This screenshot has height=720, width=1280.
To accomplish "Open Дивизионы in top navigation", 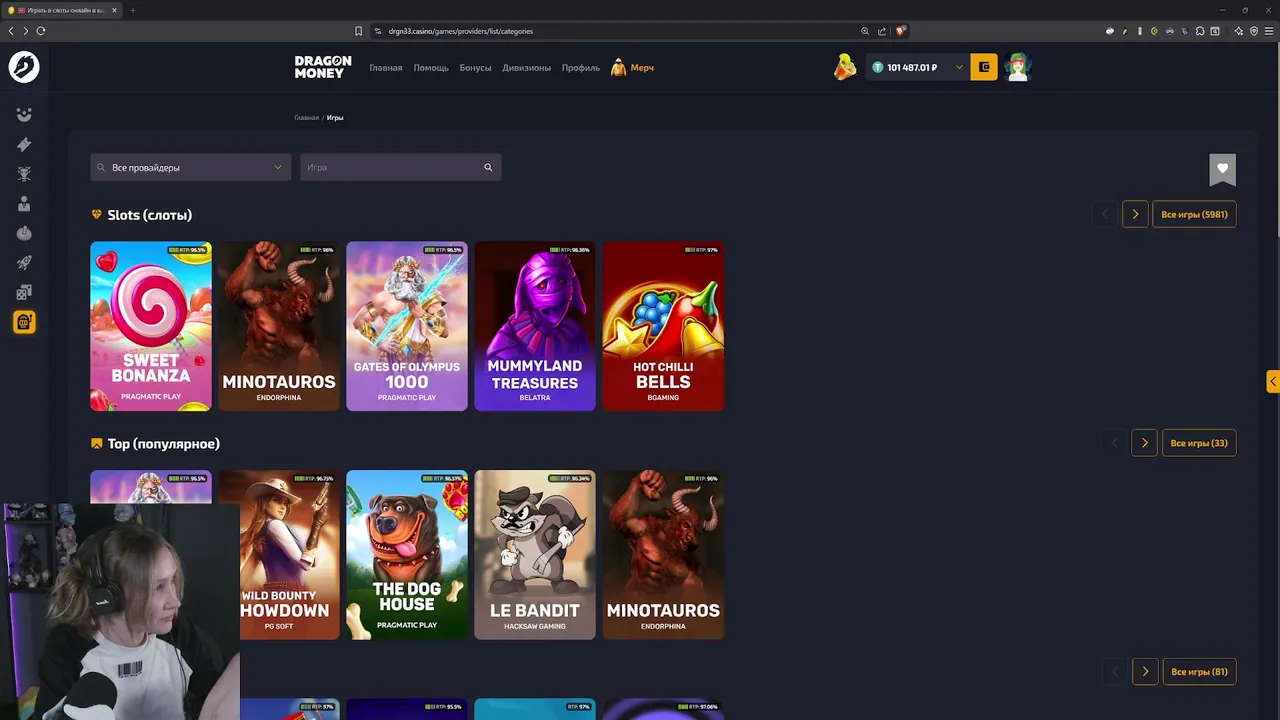I will (x=526, y=68).
